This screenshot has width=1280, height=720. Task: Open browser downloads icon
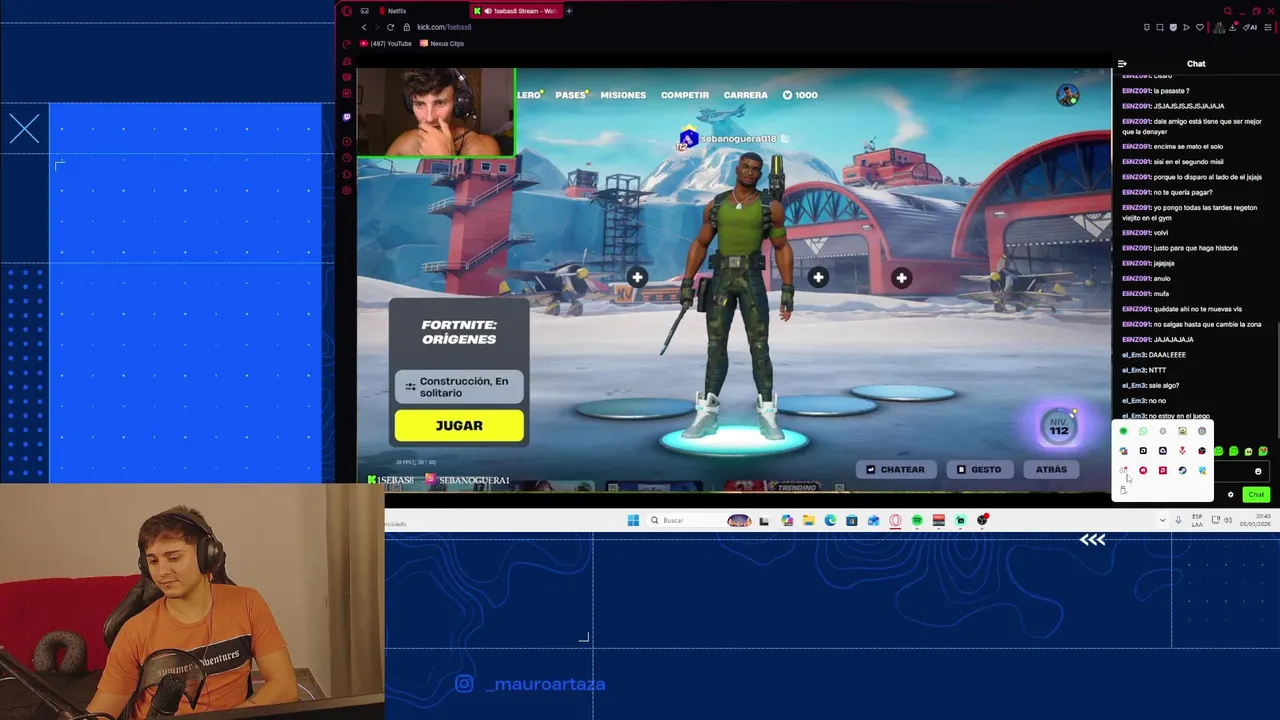(1232, 27)
